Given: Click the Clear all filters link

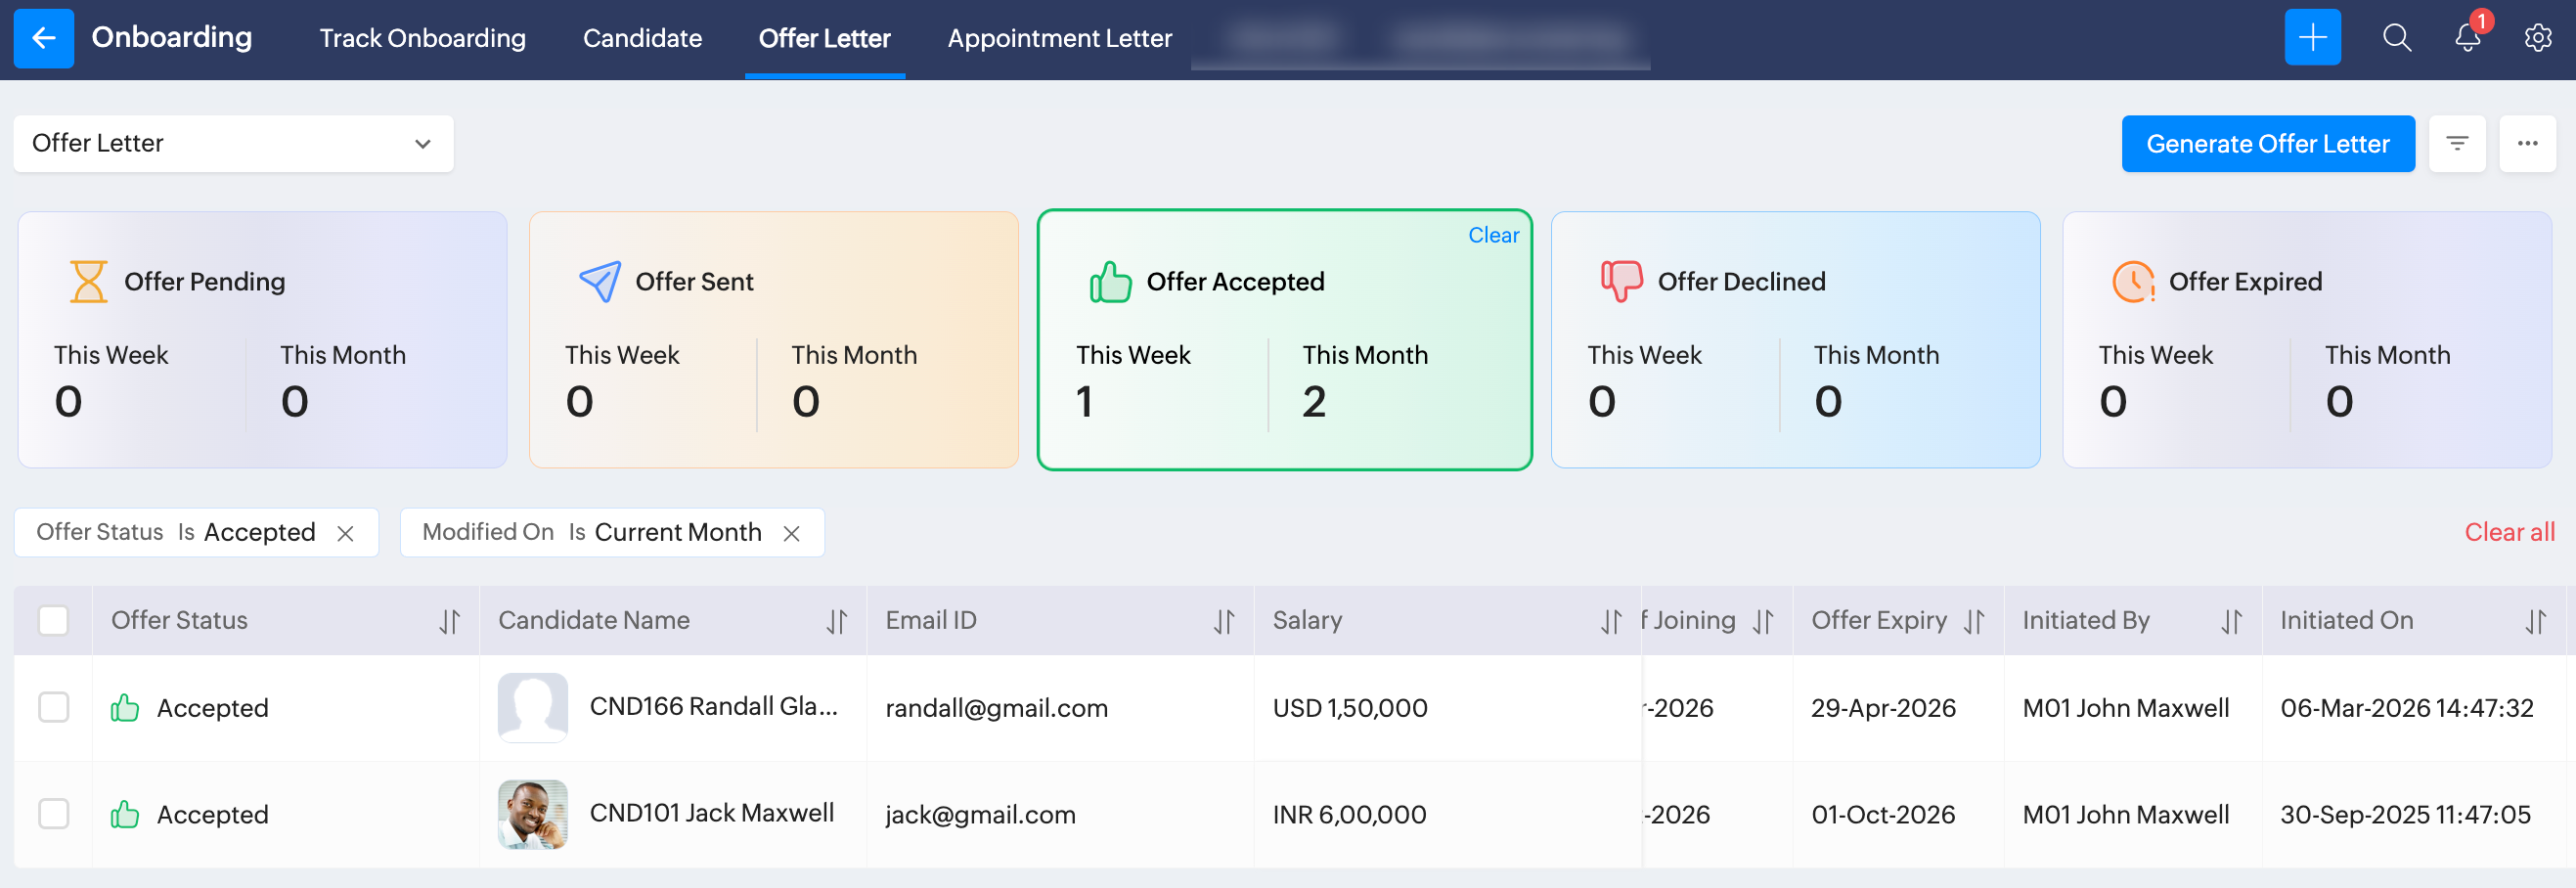Looking at the screenshot, I should pos(2508,532).
